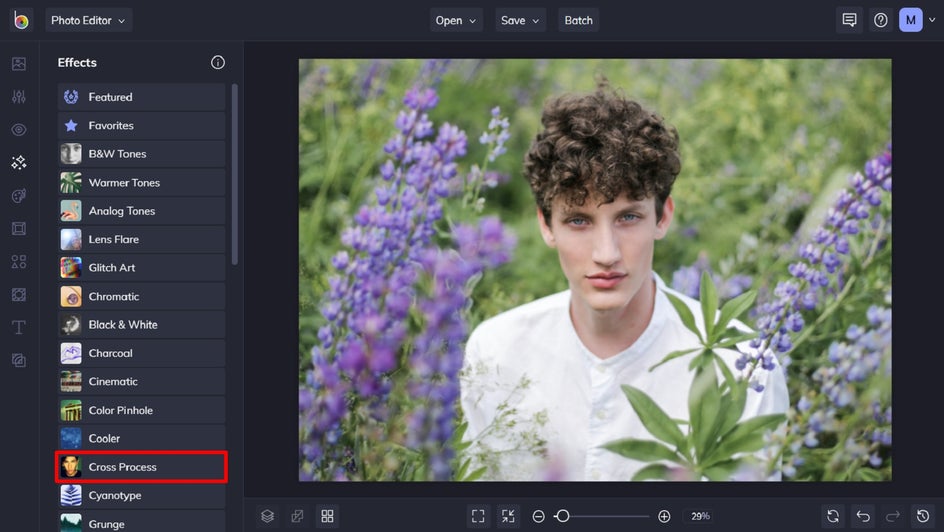Open the Textures sidebar icon

tap(19, 294)
